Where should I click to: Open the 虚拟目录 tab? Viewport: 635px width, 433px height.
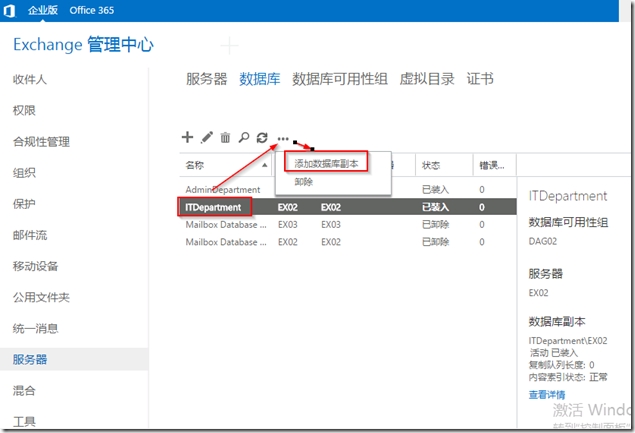point(427,79)
